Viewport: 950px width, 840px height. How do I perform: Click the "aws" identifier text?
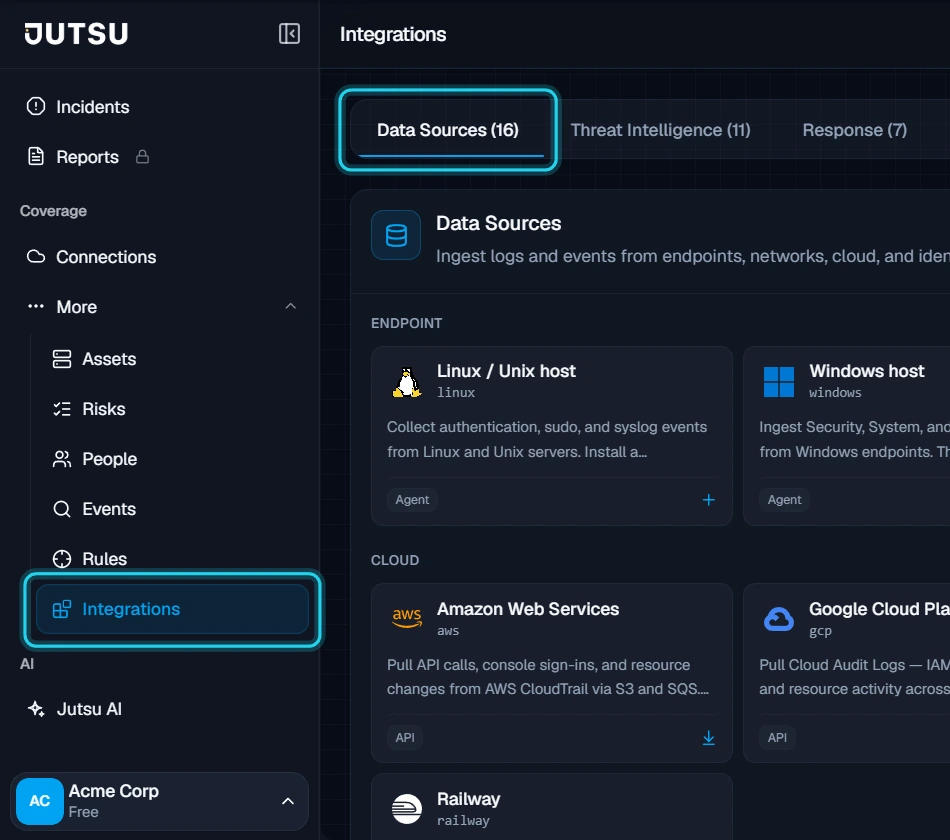pos(448,631)
